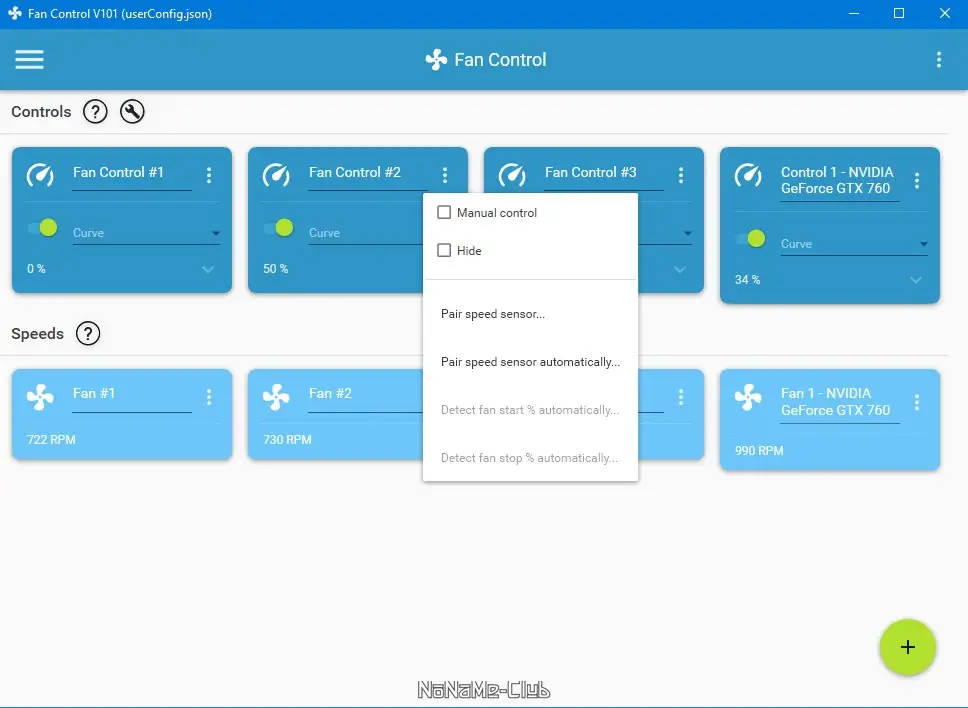The image size is (968, 708).
Task: Expand Fan Control #1 card details chevron
Action: 208,269
